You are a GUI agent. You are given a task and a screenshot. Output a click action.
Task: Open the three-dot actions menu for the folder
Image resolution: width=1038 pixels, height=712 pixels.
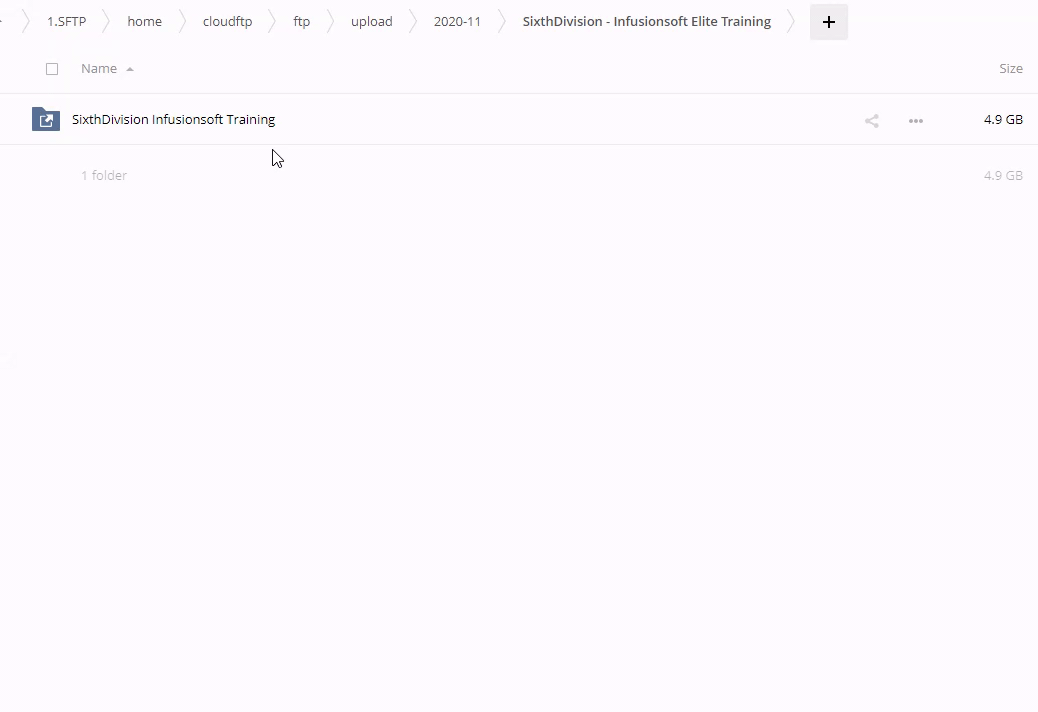click(915, 121)
